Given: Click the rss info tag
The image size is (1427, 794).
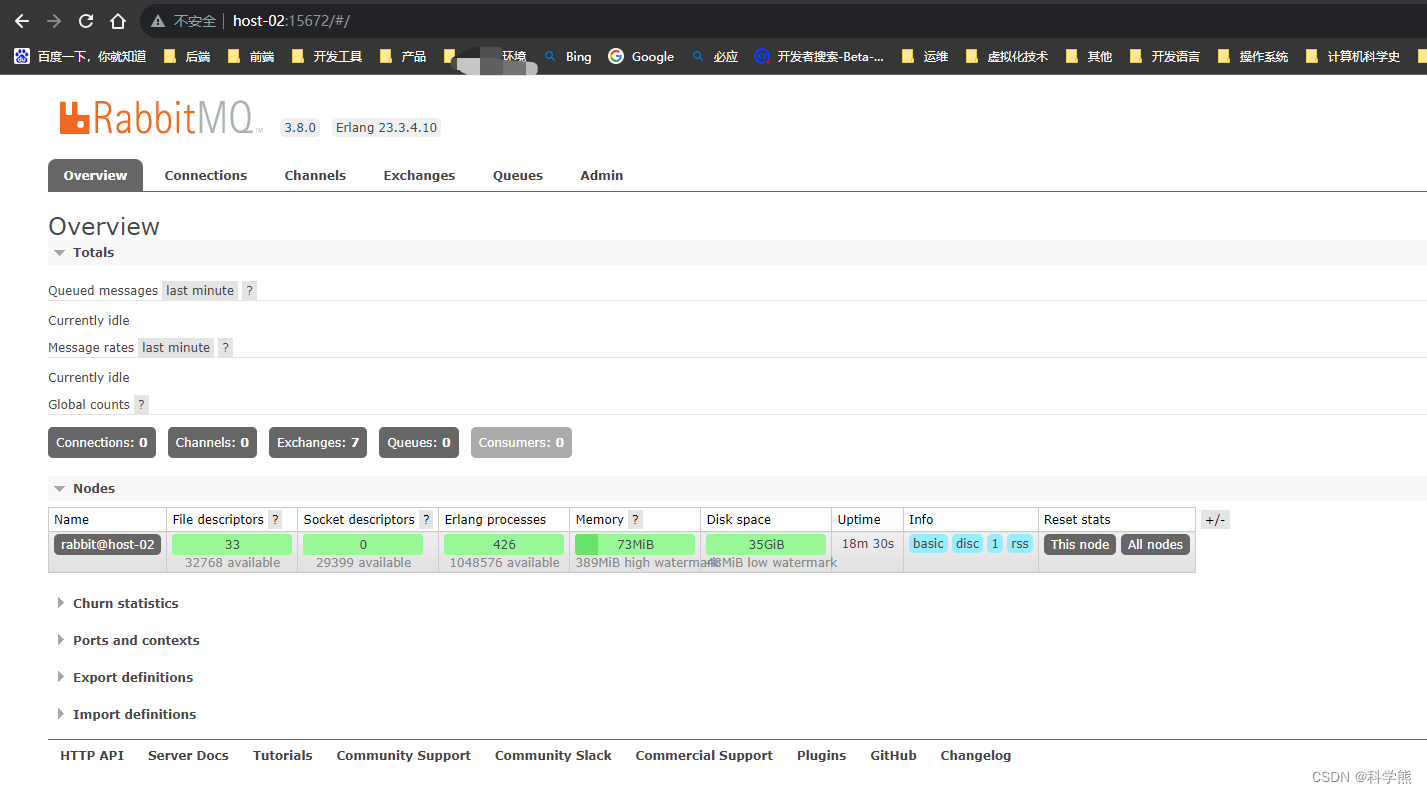Looking at the screenshot, I should pyautogui.click(x=1019, y=544).
